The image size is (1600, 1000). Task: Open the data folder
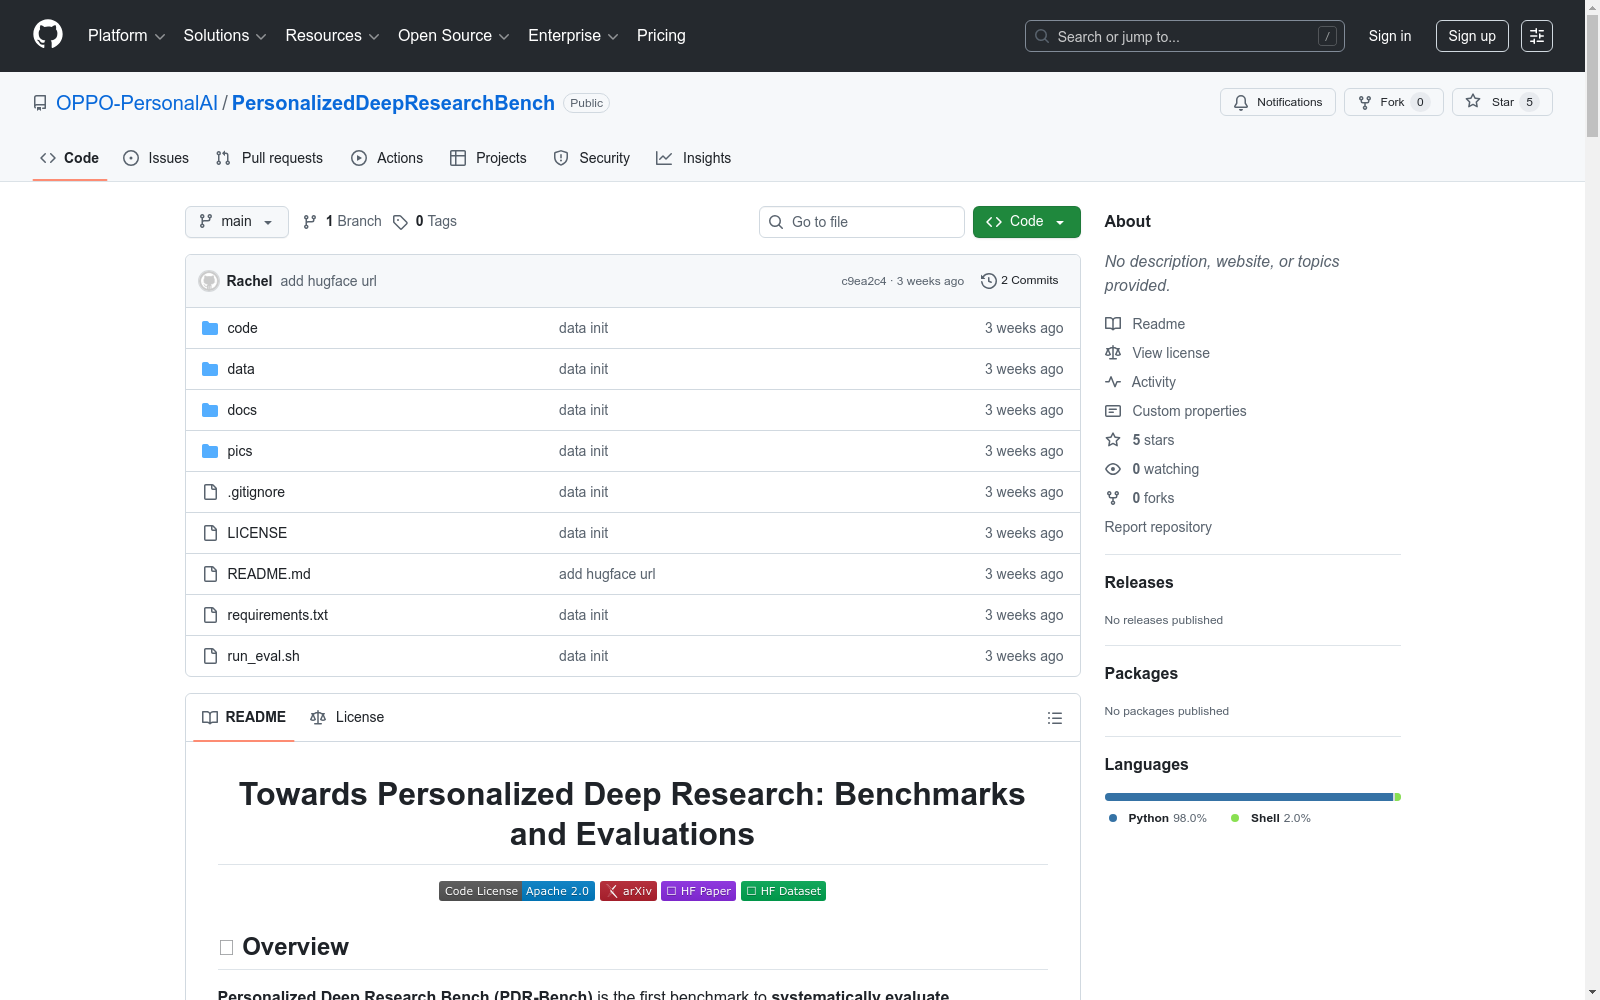241,369
